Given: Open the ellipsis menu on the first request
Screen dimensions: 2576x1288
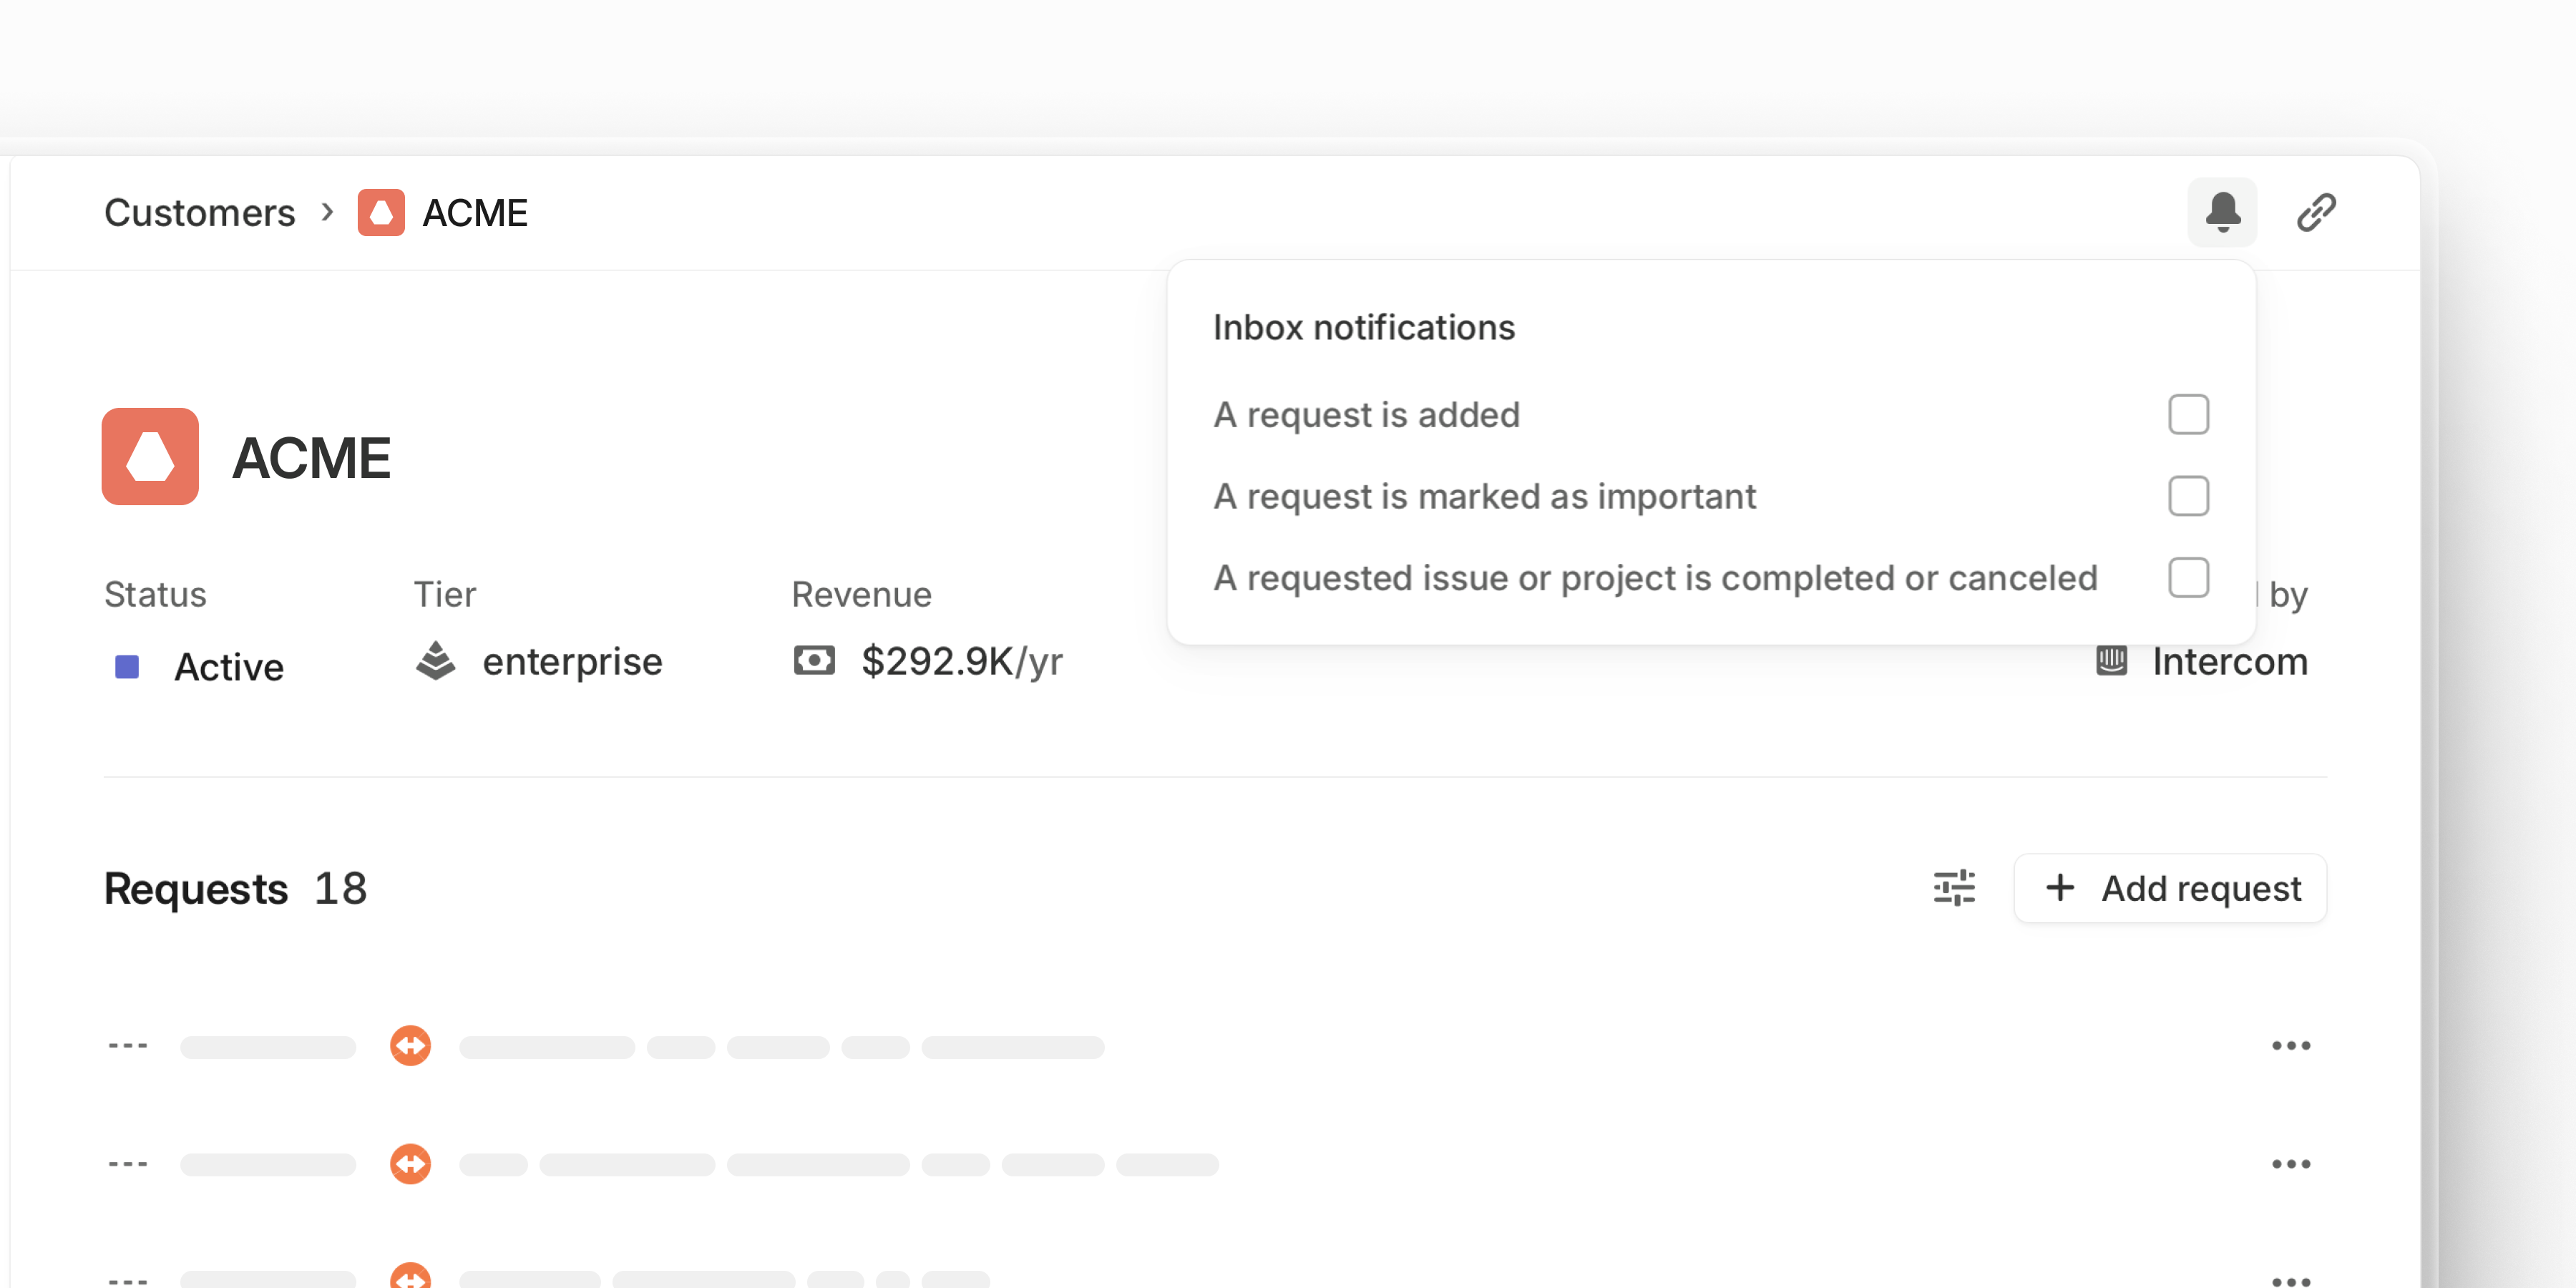Looking at the screenshot, I should pyautogui.click(x=2292, y=1046).
